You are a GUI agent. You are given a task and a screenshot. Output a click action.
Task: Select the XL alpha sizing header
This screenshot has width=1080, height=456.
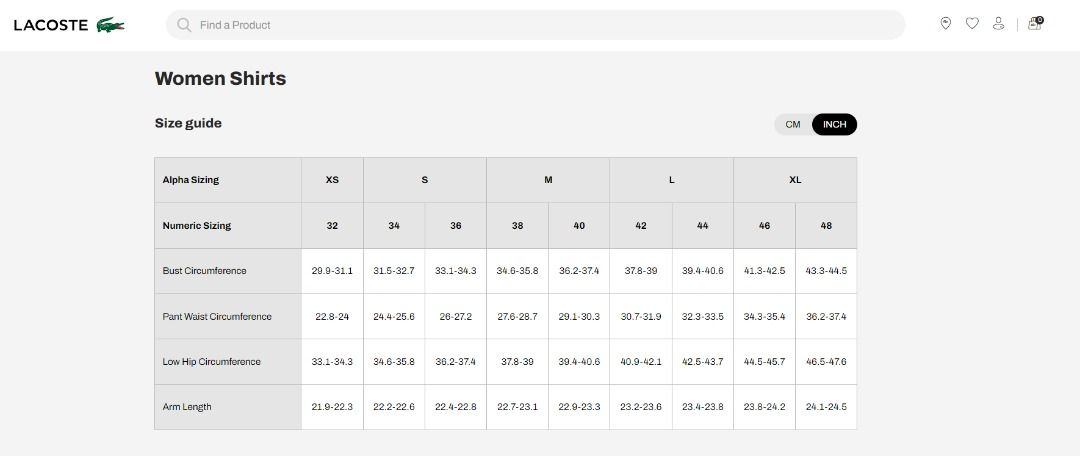(795, 180)
